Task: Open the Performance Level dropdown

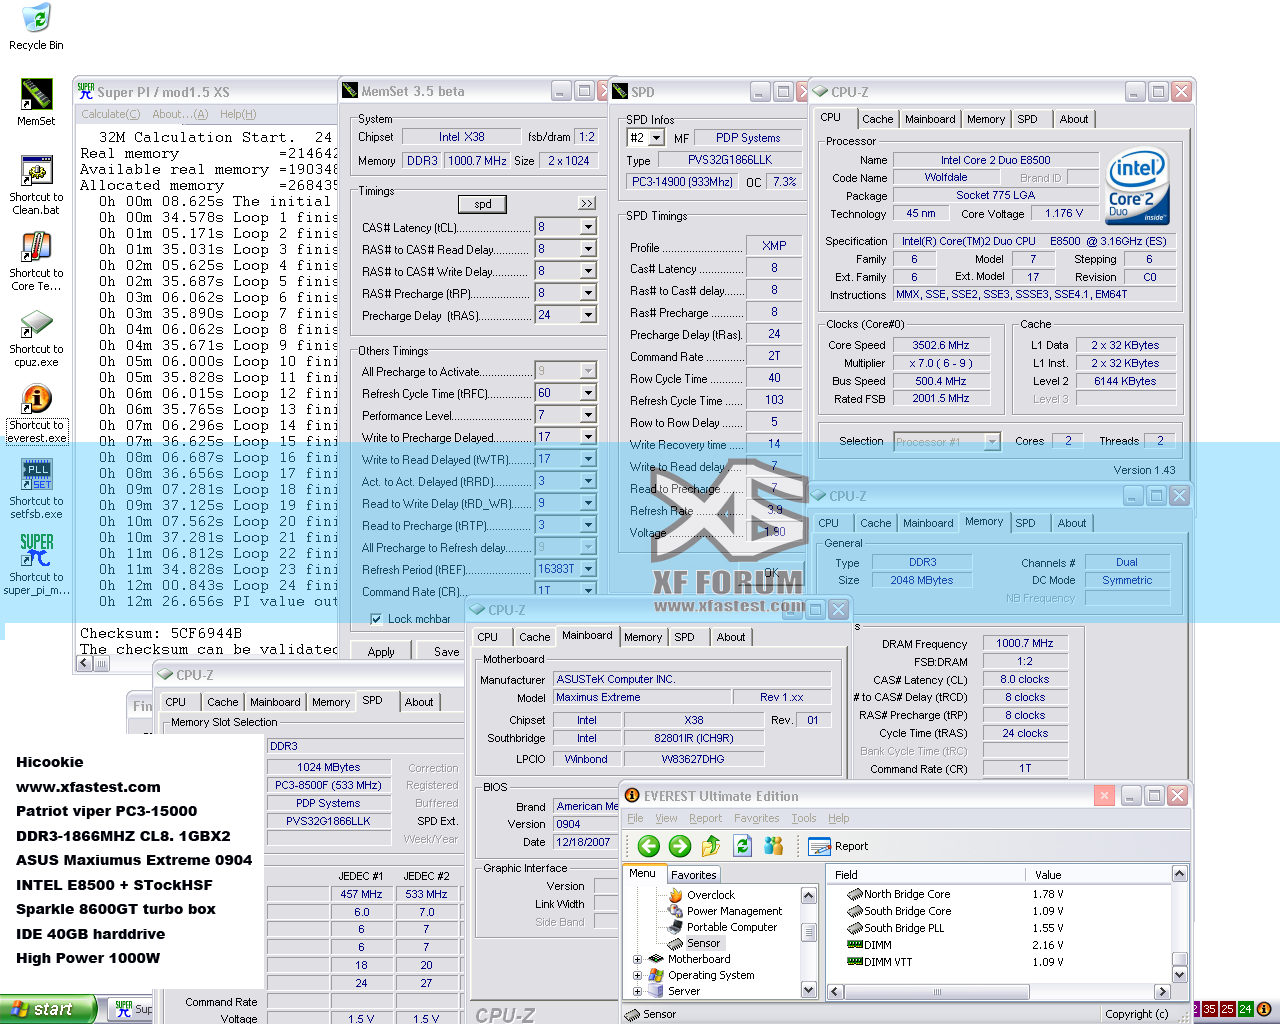Action: pos(588,415)
